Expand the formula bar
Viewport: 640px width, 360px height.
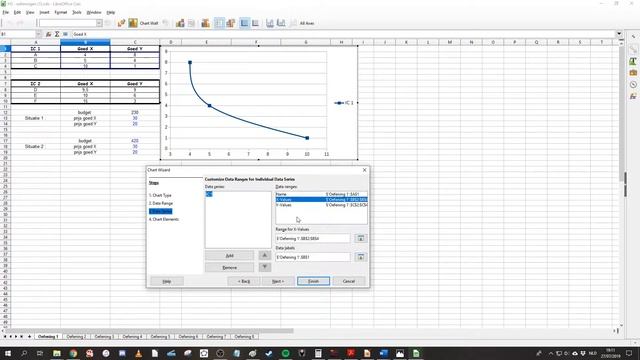pos(619,34)
